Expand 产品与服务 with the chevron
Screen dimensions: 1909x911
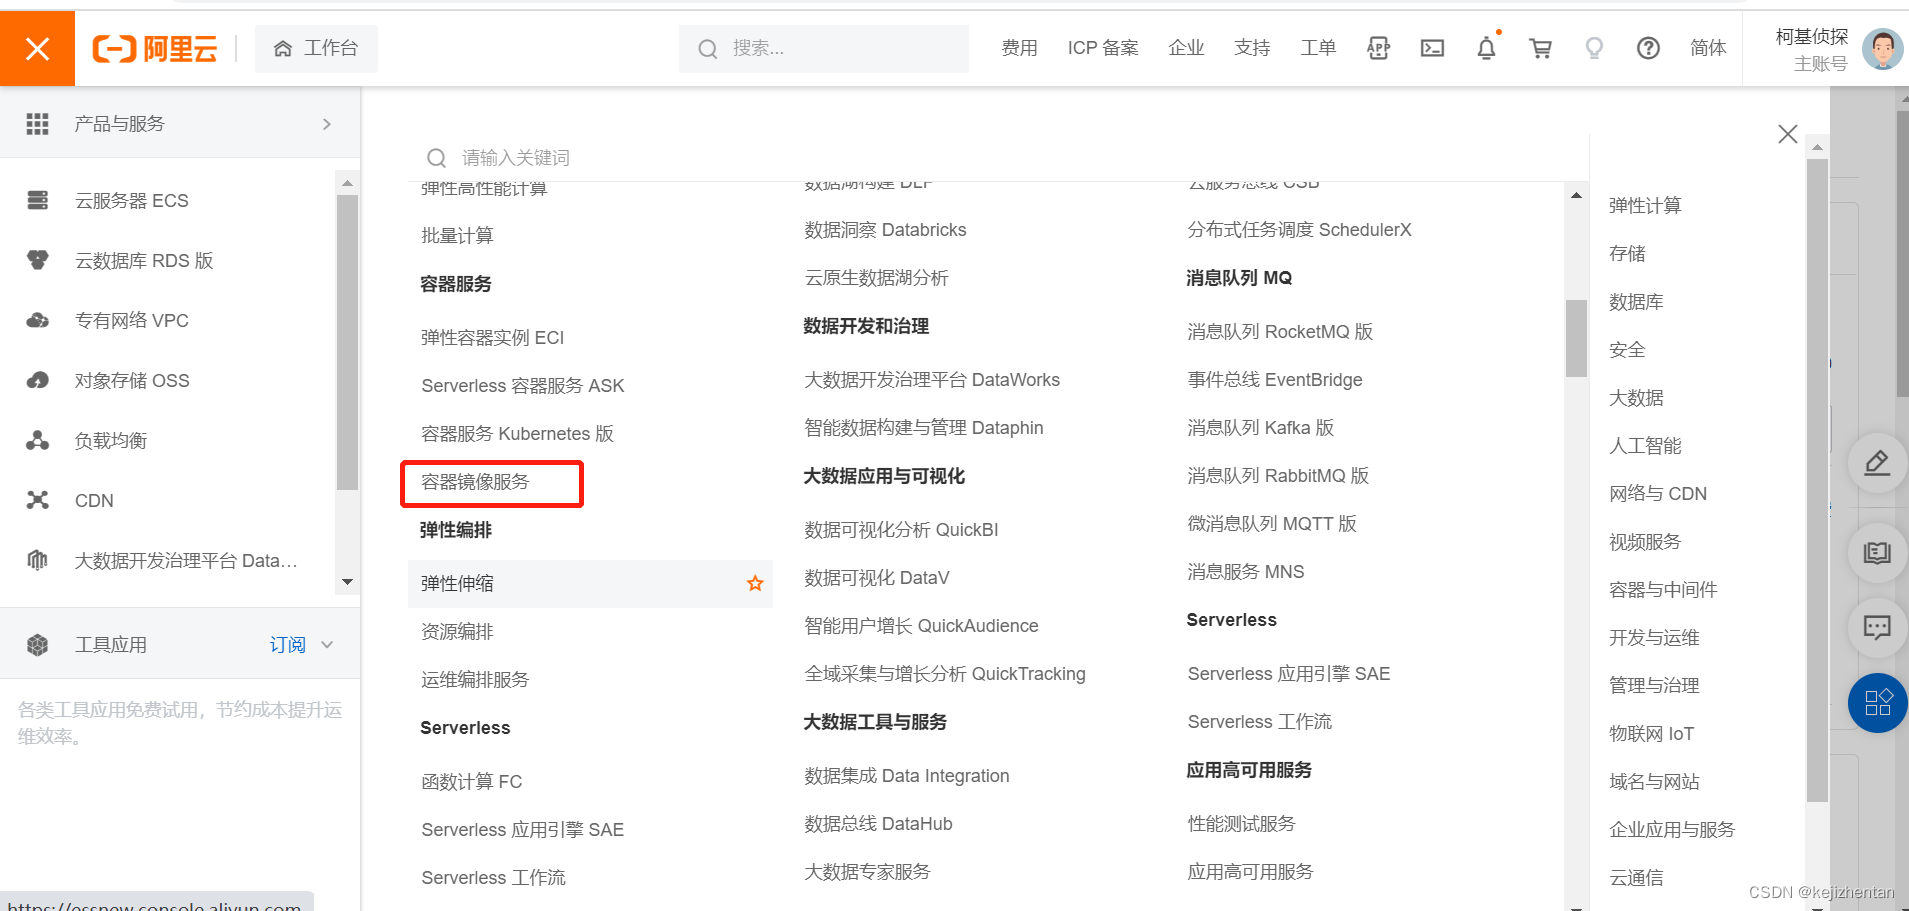tap(327, 124)
